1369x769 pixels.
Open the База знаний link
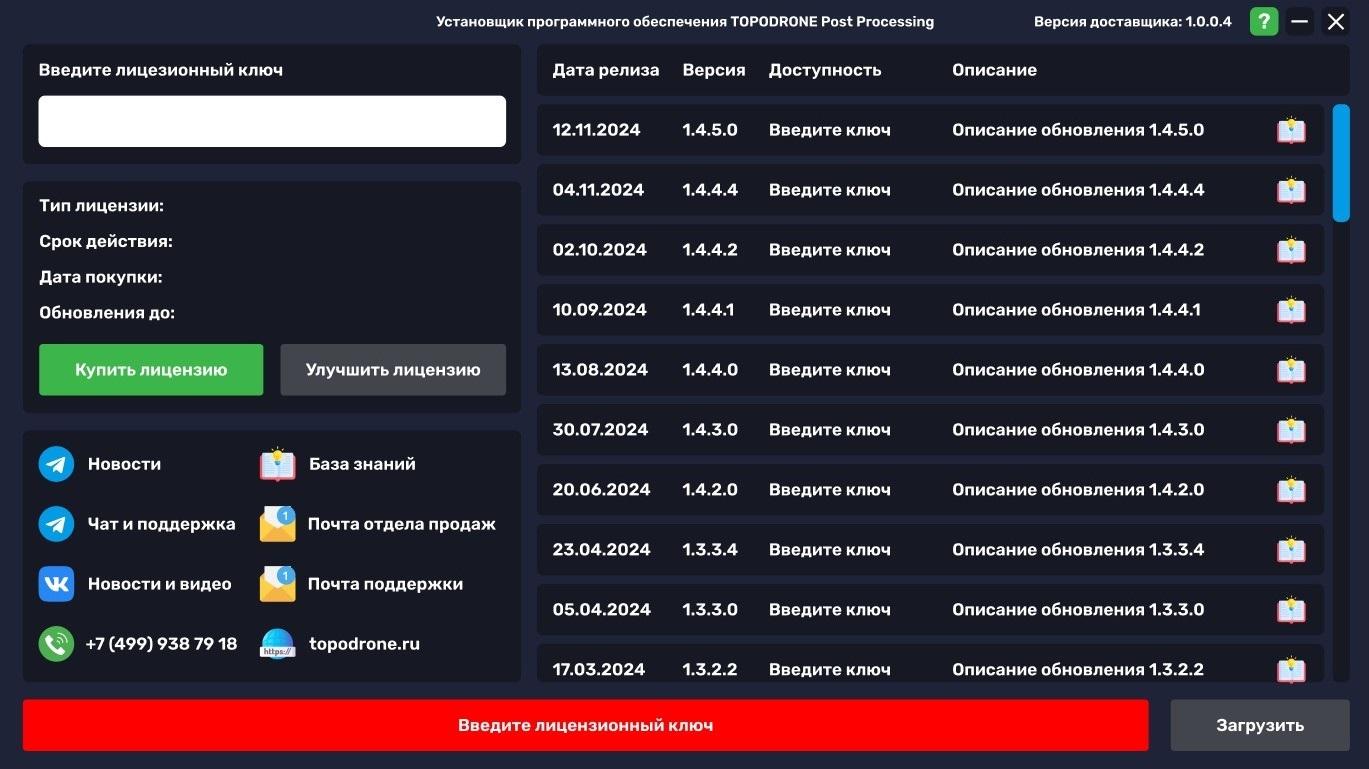click(362, 464)
